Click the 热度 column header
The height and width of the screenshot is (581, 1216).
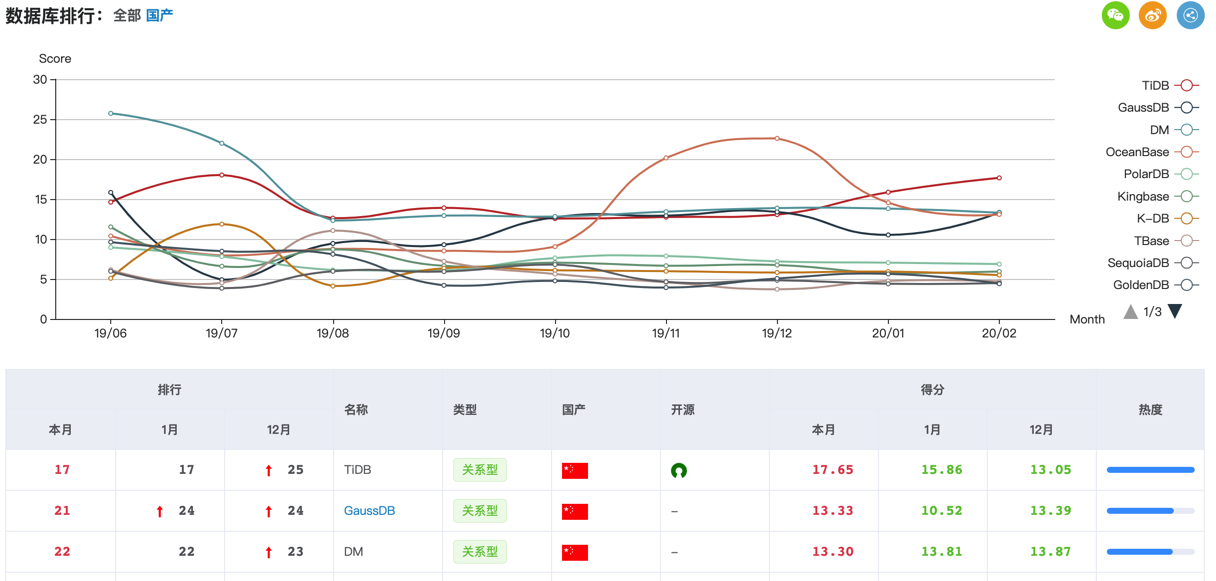1150,410
